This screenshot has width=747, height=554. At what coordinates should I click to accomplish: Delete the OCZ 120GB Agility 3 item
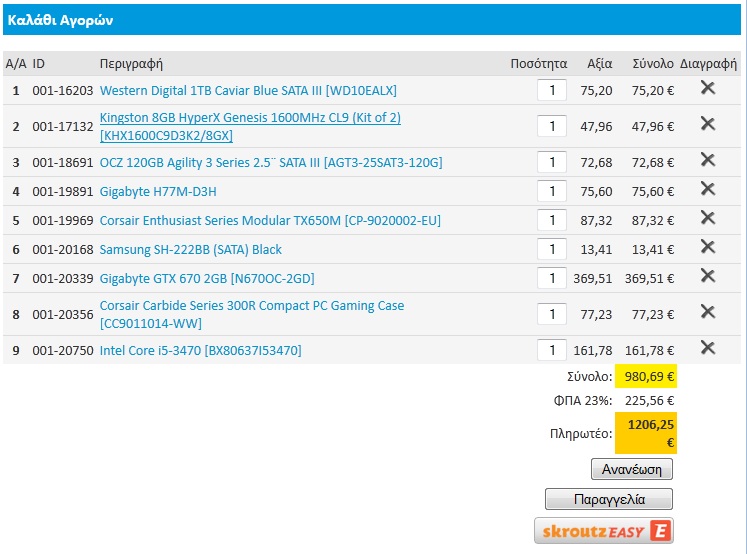[708, 160]
